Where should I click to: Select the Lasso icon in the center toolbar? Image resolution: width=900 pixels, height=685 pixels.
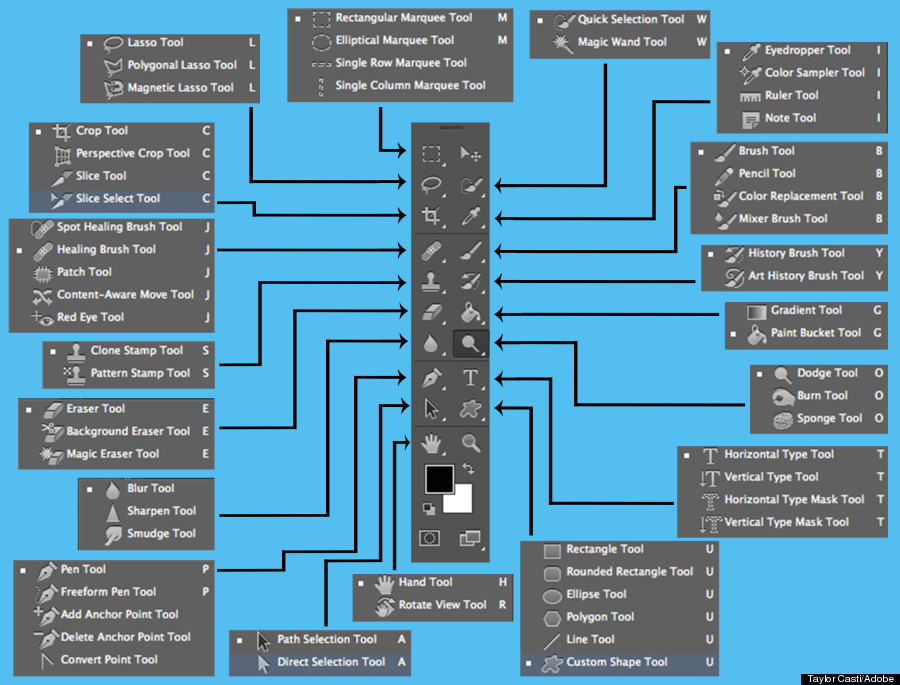[x=431, y=185]
